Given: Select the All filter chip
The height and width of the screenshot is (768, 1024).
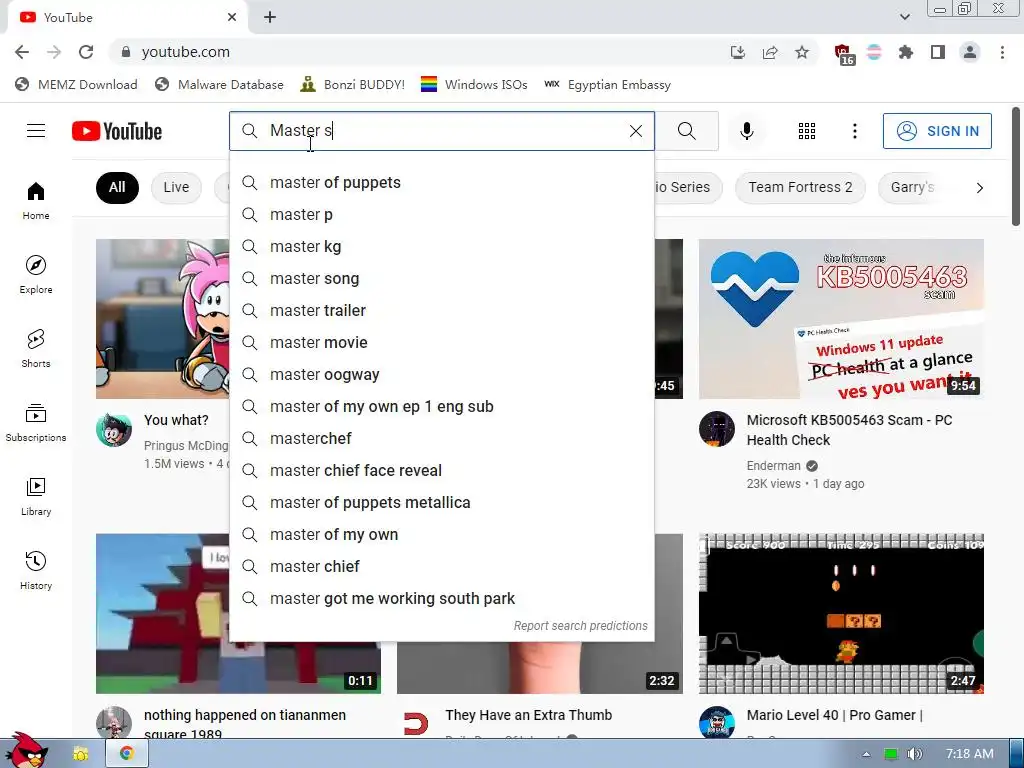Looking at the screenshot, I should [x=117, y=188].
